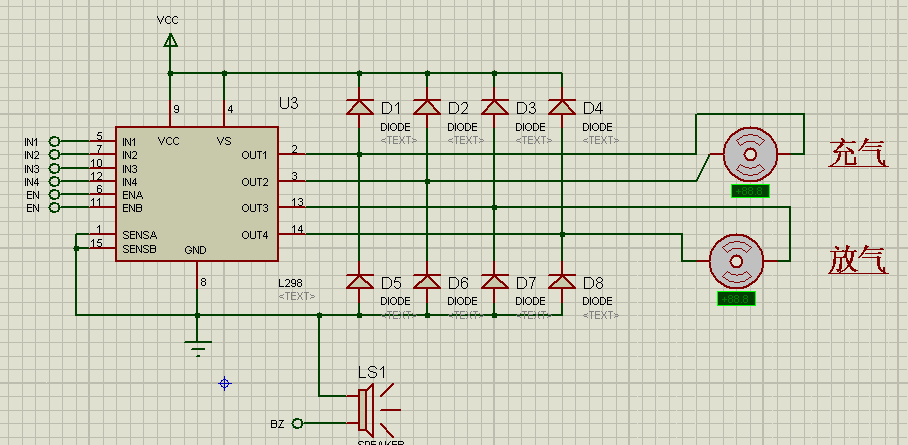This screenshot has width=908, height=445.
Task: Select the ground symbol below pin 8
Action: [x=197, y=348]
